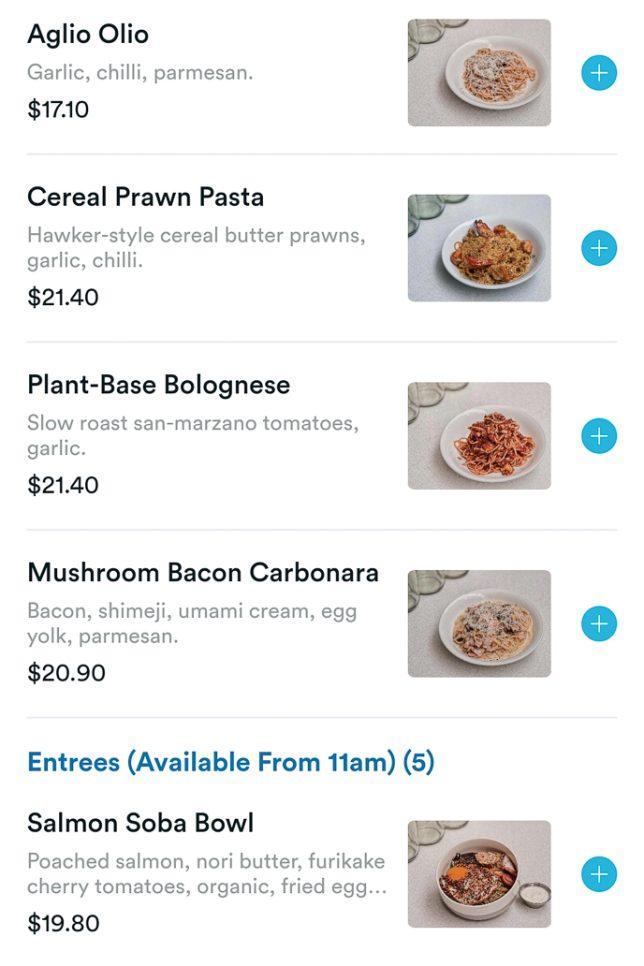Image resolution: width=644 pixels, height=966 pixels.
Task: Click the add icon for Plant-Base Bolognese
Action: pyautogui.click(x=600, y=435)
